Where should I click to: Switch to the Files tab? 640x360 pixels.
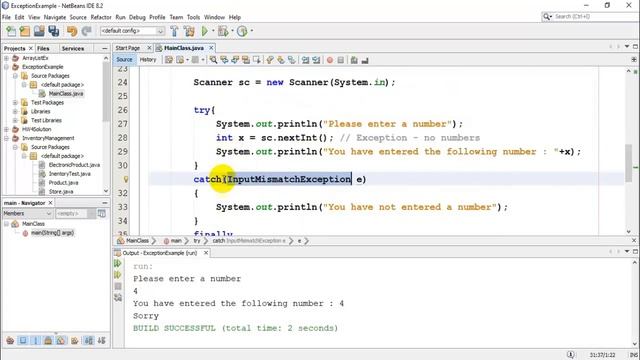pyautogui.click(x=43, y=49)
